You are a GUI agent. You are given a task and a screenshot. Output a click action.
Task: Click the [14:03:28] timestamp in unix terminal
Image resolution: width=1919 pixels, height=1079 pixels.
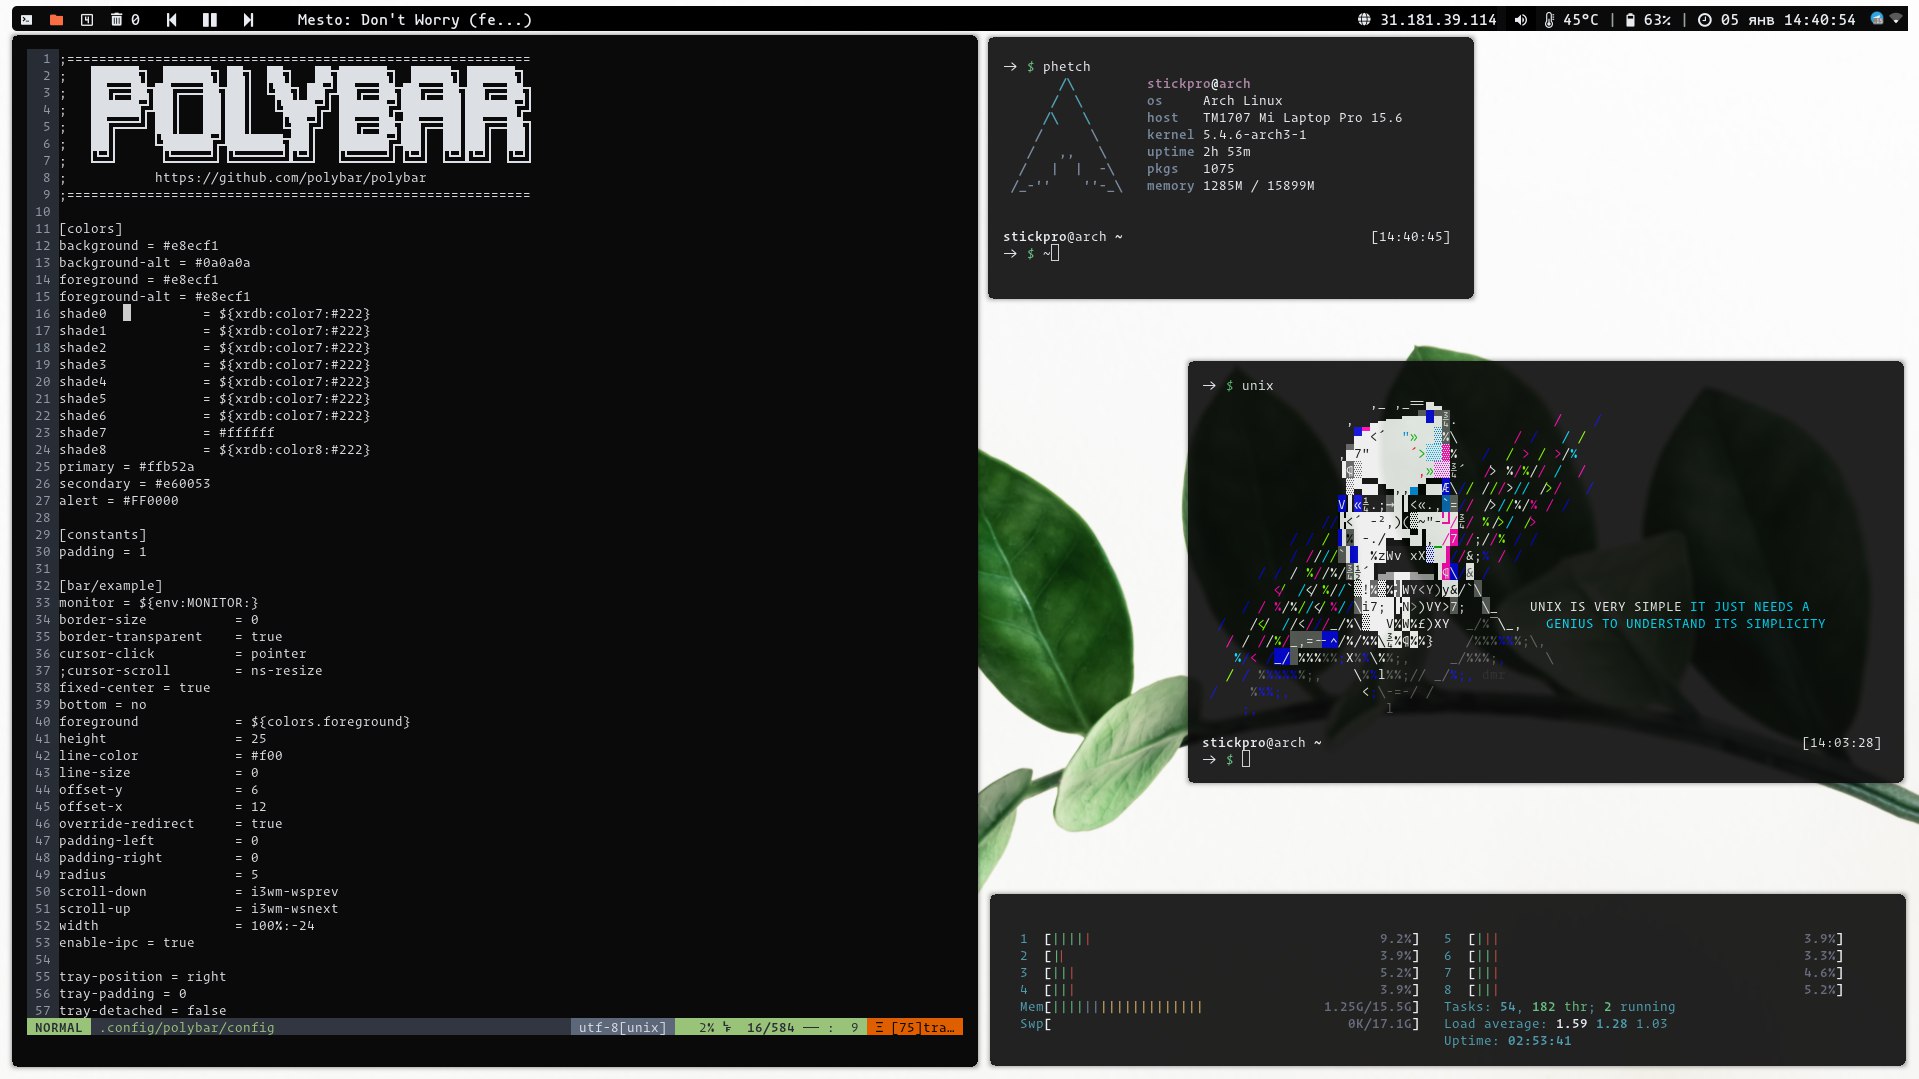pos(1841,742)
